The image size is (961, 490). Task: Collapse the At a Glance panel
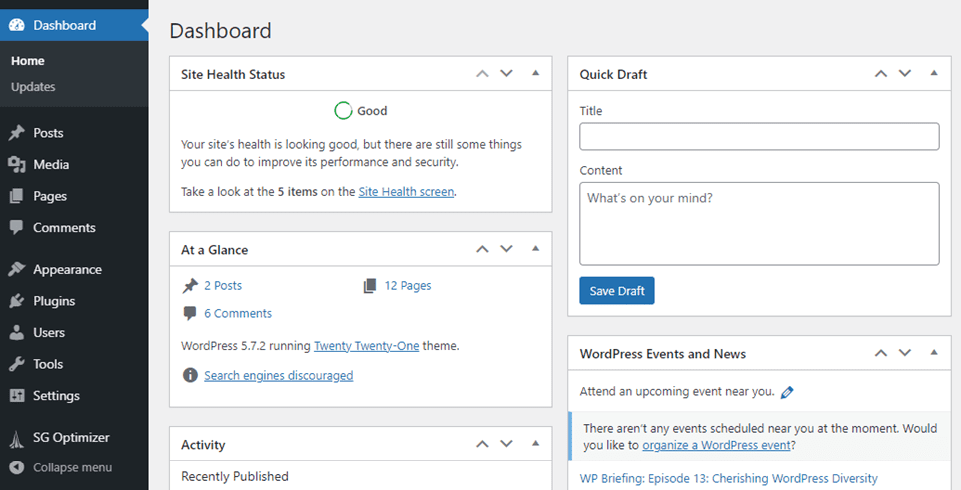click(x=536, y=249)
